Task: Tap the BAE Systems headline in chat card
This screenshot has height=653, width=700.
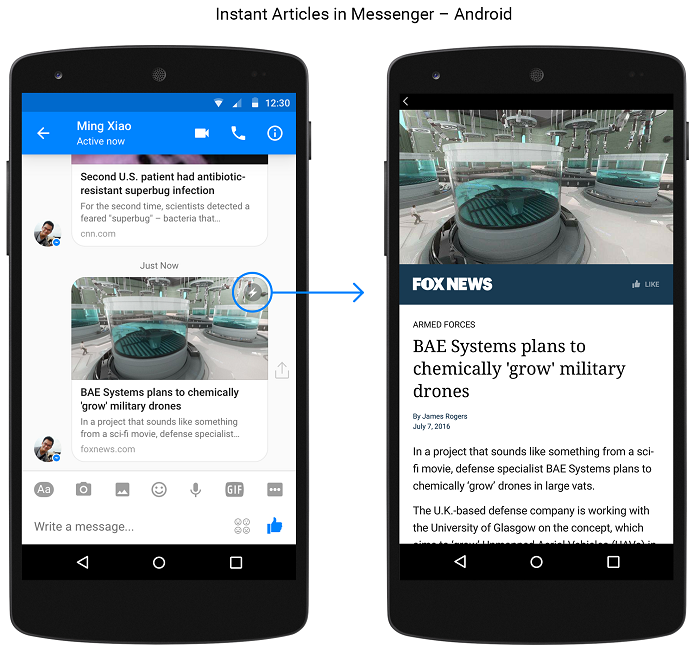Action: point(159,399)
